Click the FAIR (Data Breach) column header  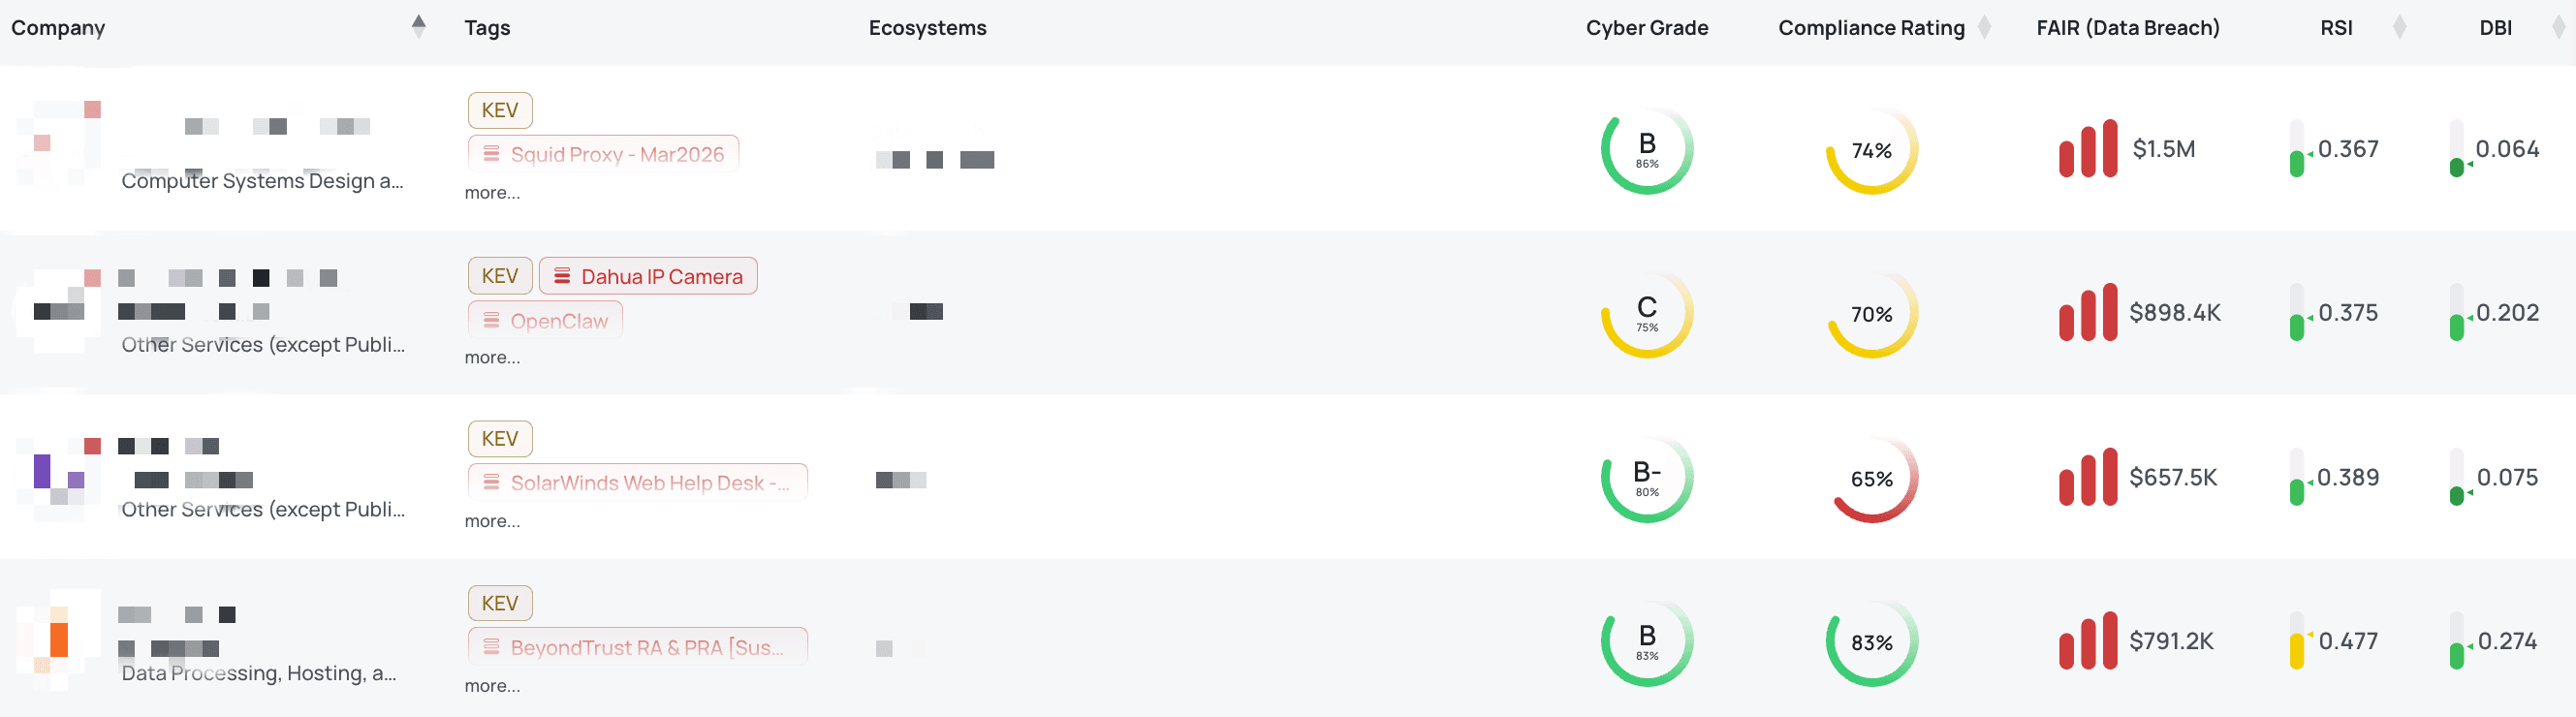2128,28
